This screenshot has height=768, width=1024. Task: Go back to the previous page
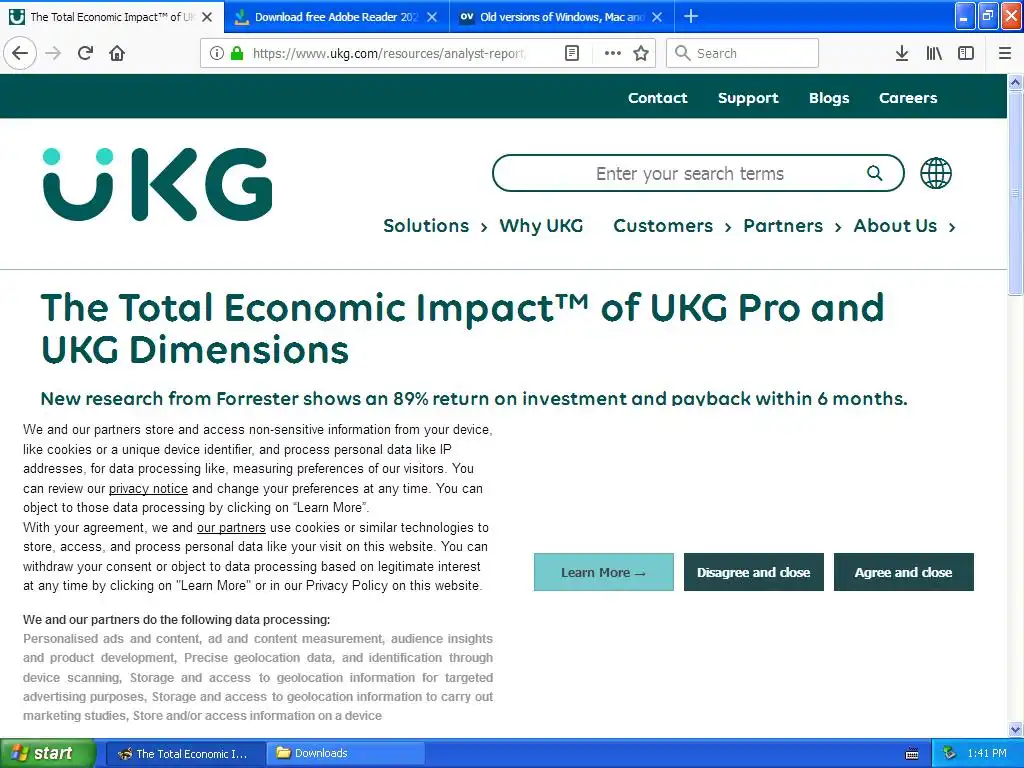click(x=20, y=53)
